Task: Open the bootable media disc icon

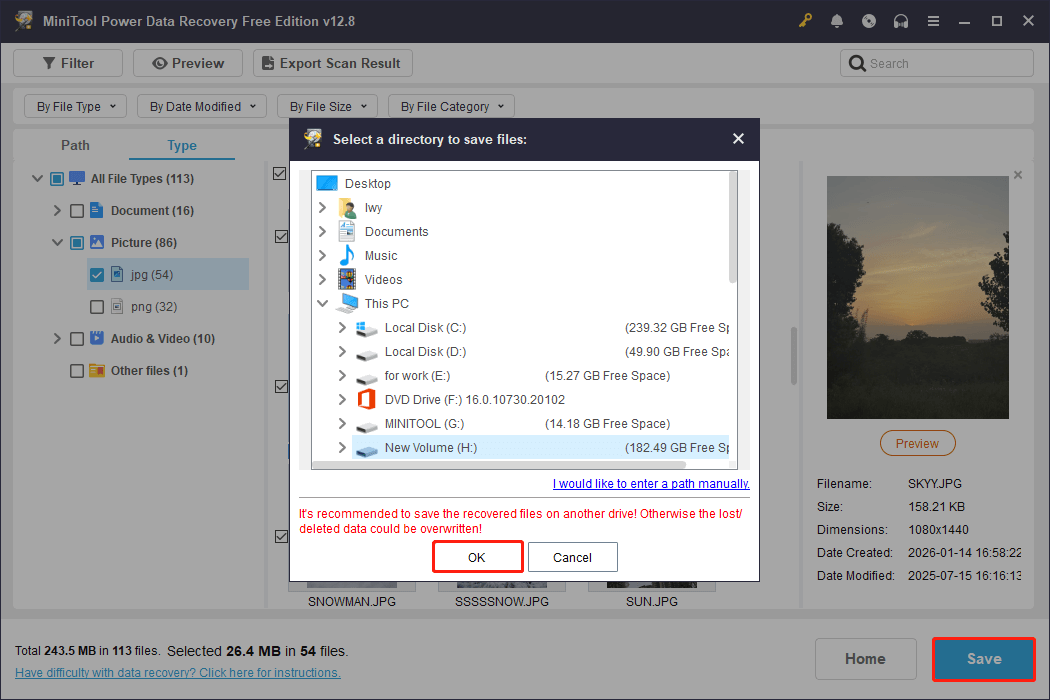Action: click(x=869, y=20)
